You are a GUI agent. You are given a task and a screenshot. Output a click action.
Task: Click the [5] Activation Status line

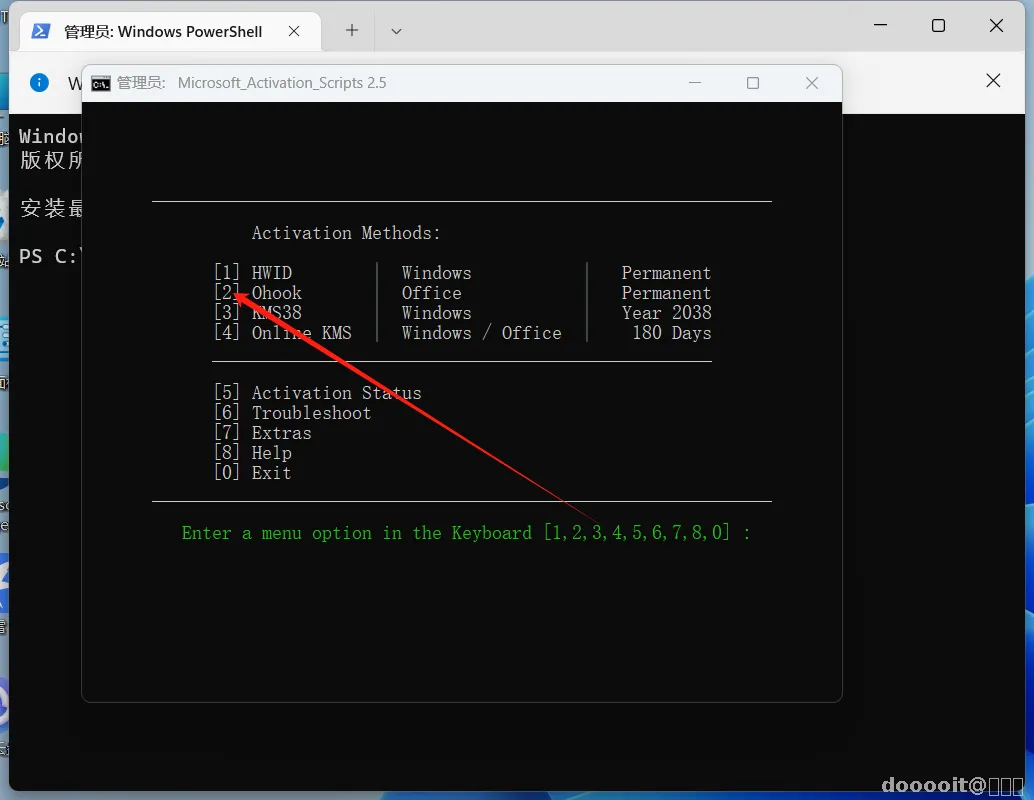tap(318, 393)
